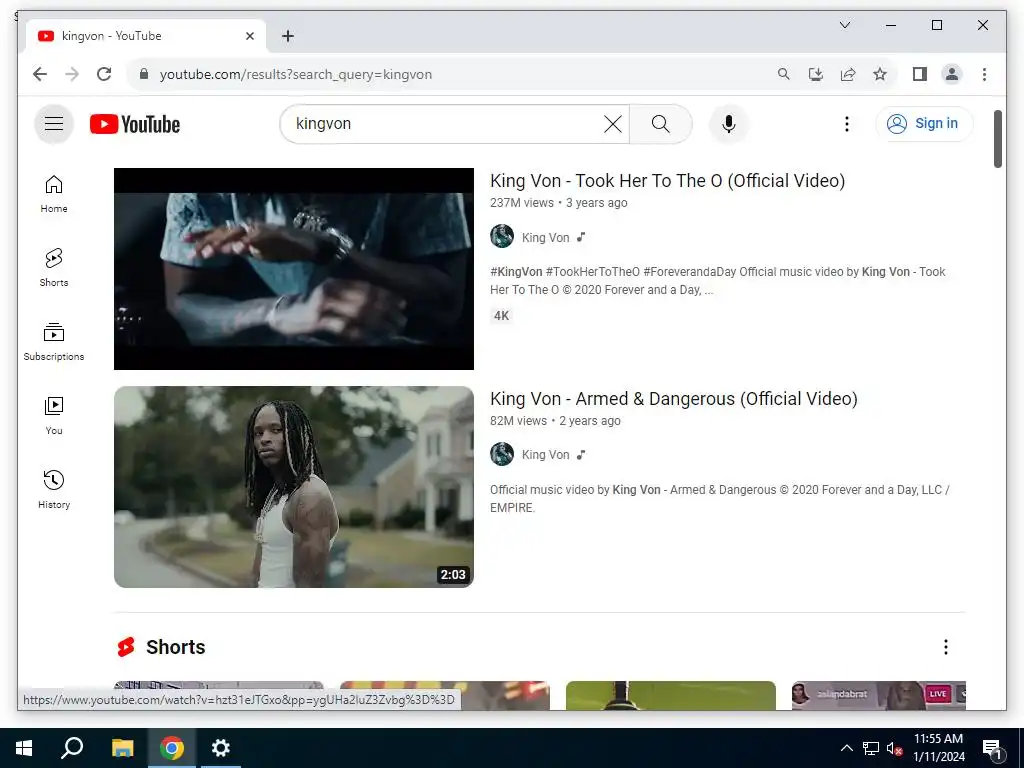Open Windows Start menu
The height and width of the screenshot is (768, 1024).
(x=24, y=748)
